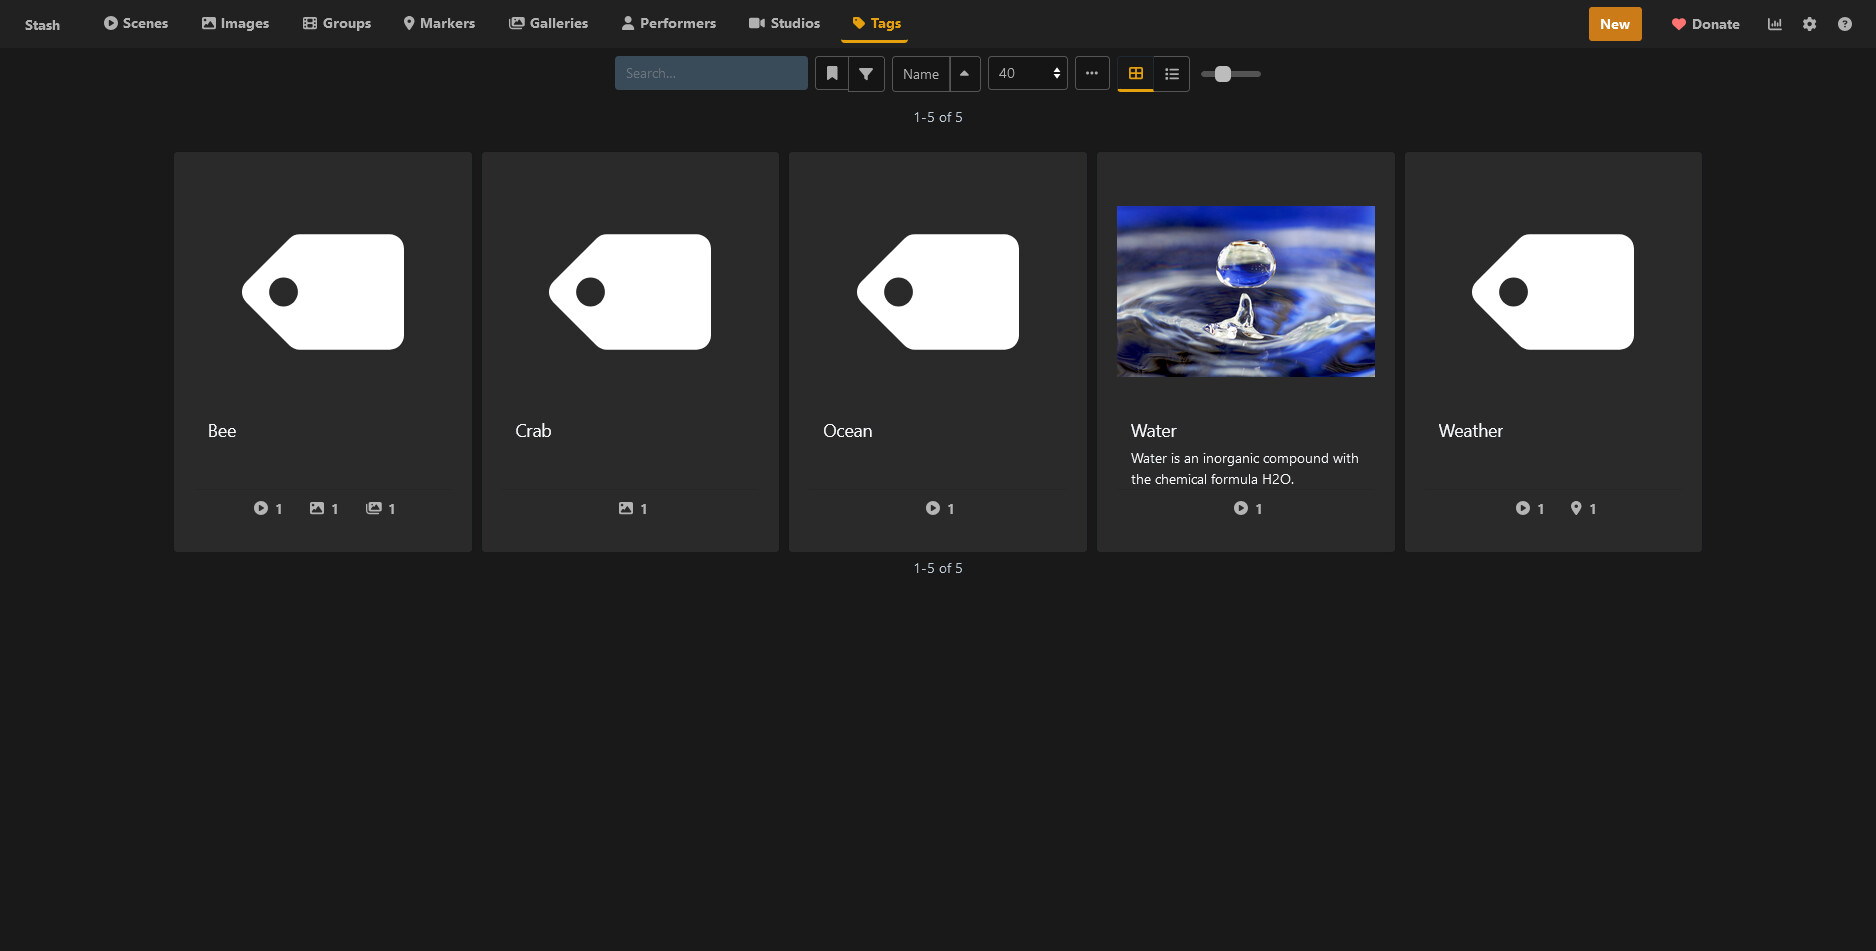
Task: Open the Ocean tag placeholder image
Action: [938, 292]
